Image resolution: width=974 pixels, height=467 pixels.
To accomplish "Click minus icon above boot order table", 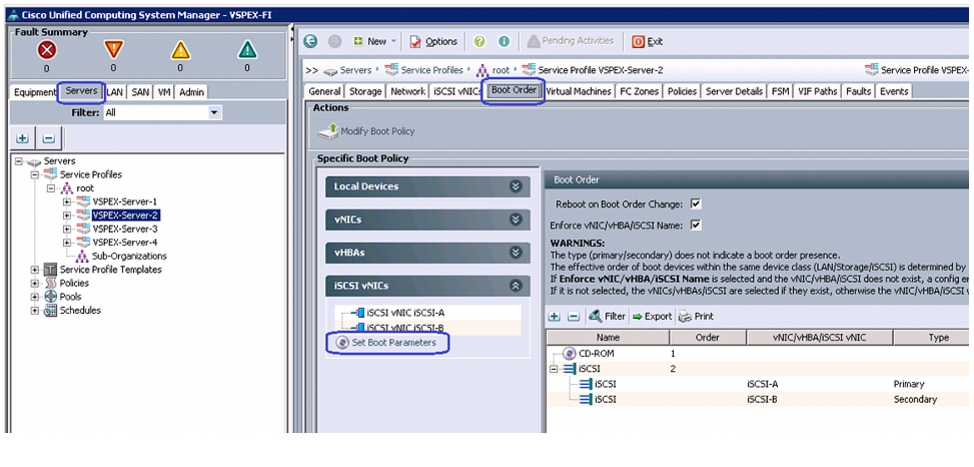I will click(x=573, y=317).
